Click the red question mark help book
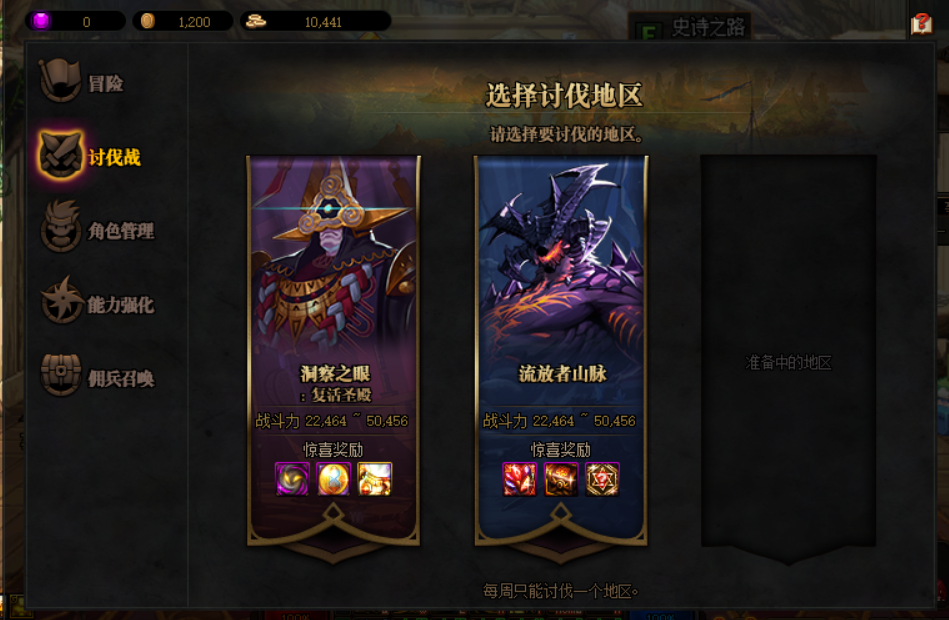This screenshot has height=620, width=949. click(921, 24)
